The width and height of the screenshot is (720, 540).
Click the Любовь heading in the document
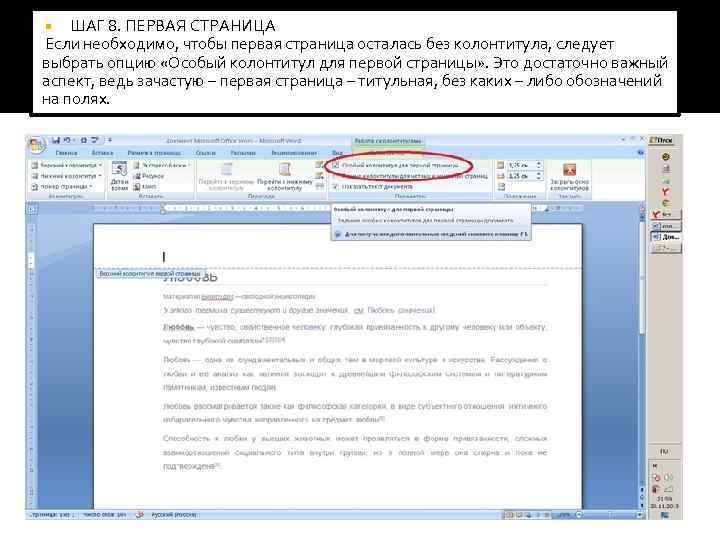pos(191,277)
